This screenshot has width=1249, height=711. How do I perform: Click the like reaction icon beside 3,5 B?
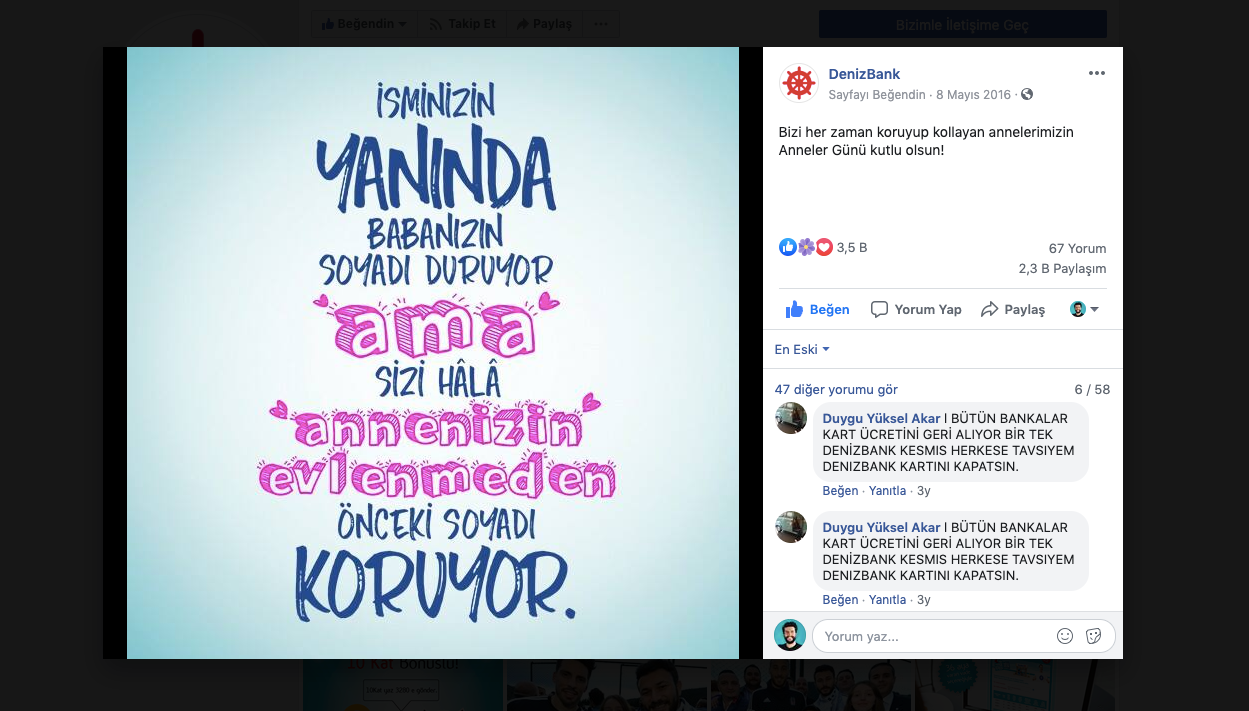click(788, 247)
